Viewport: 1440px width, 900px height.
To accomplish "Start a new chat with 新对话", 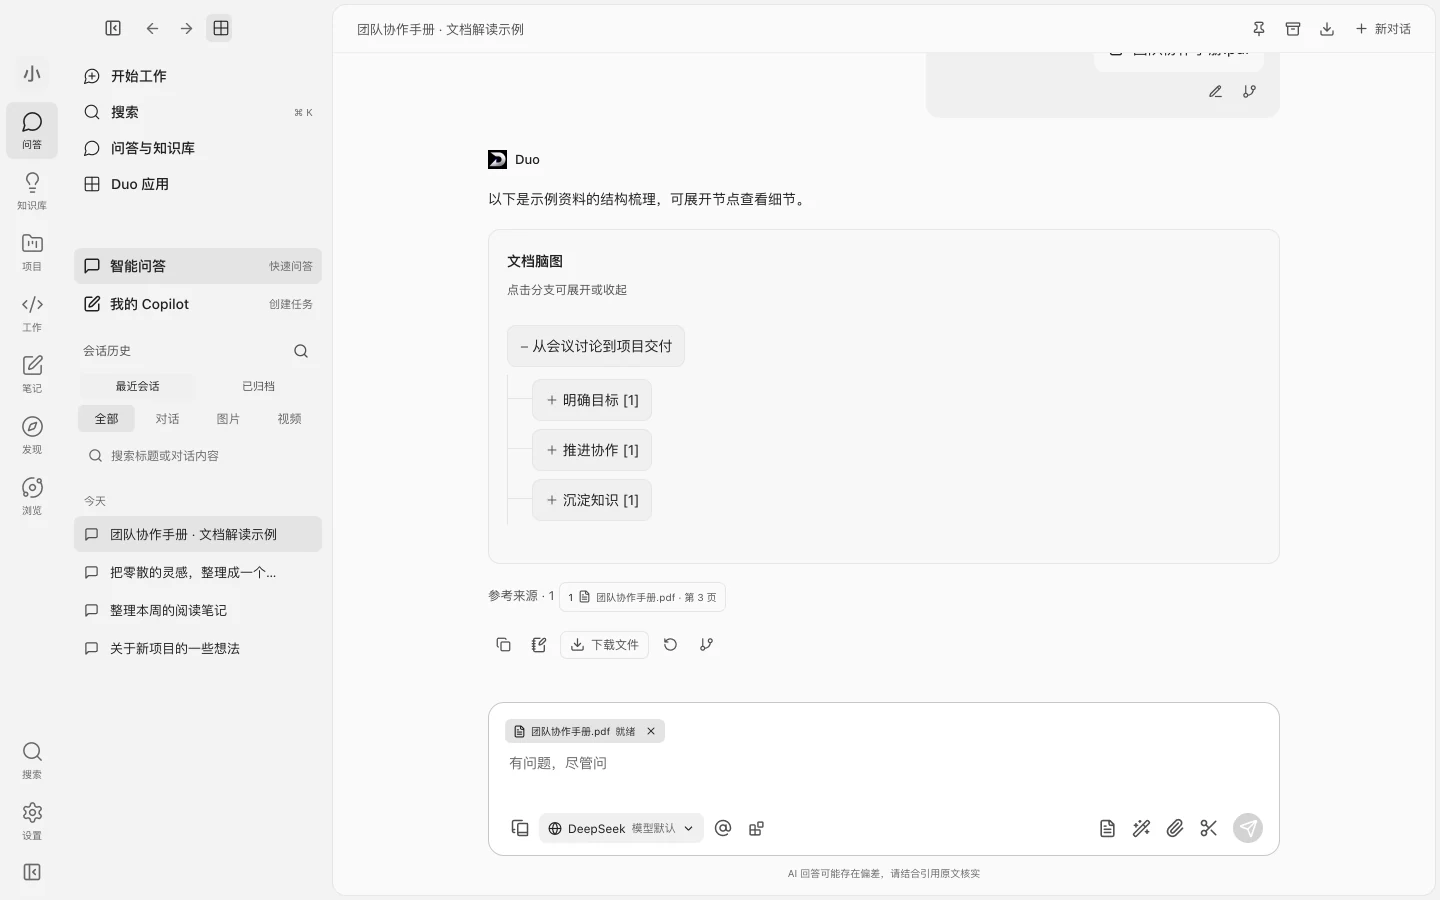I will pyautogui.click(x=1383, y=29).
